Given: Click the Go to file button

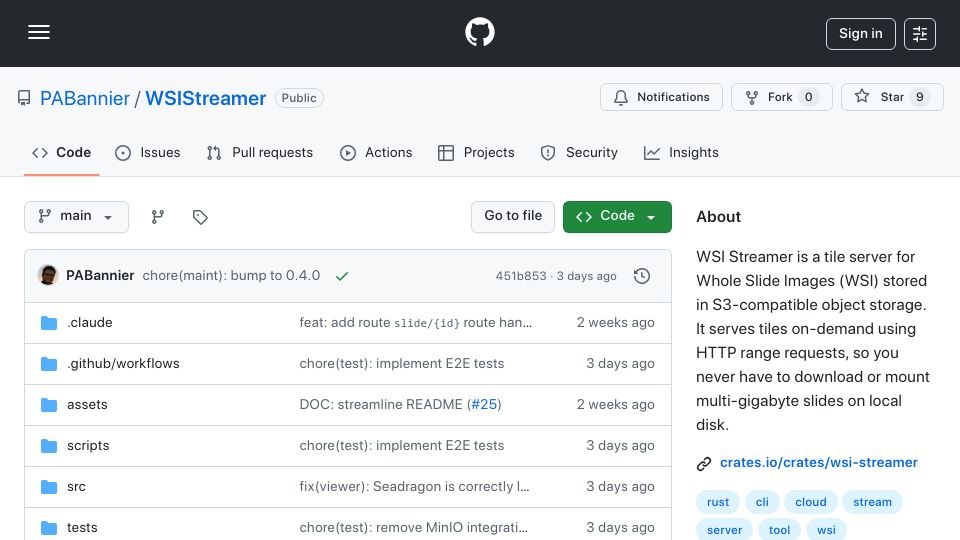Looking at the screenshot, I should click(x=512, y=217).
